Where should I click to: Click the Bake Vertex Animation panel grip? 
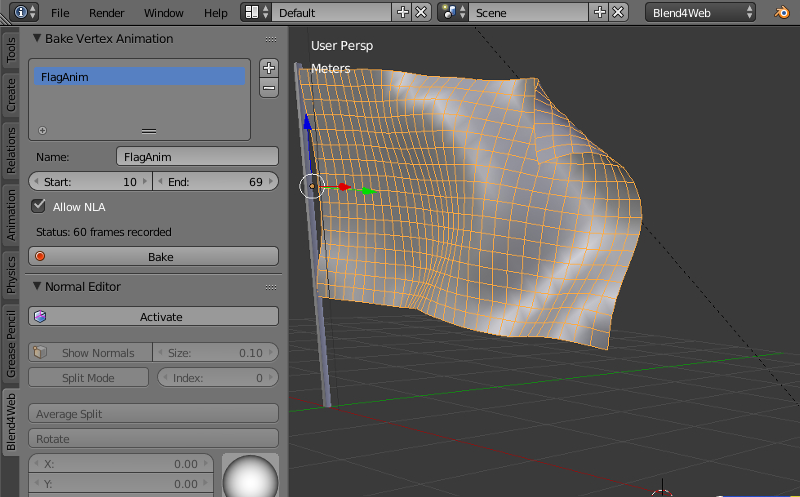click(271, 39)
